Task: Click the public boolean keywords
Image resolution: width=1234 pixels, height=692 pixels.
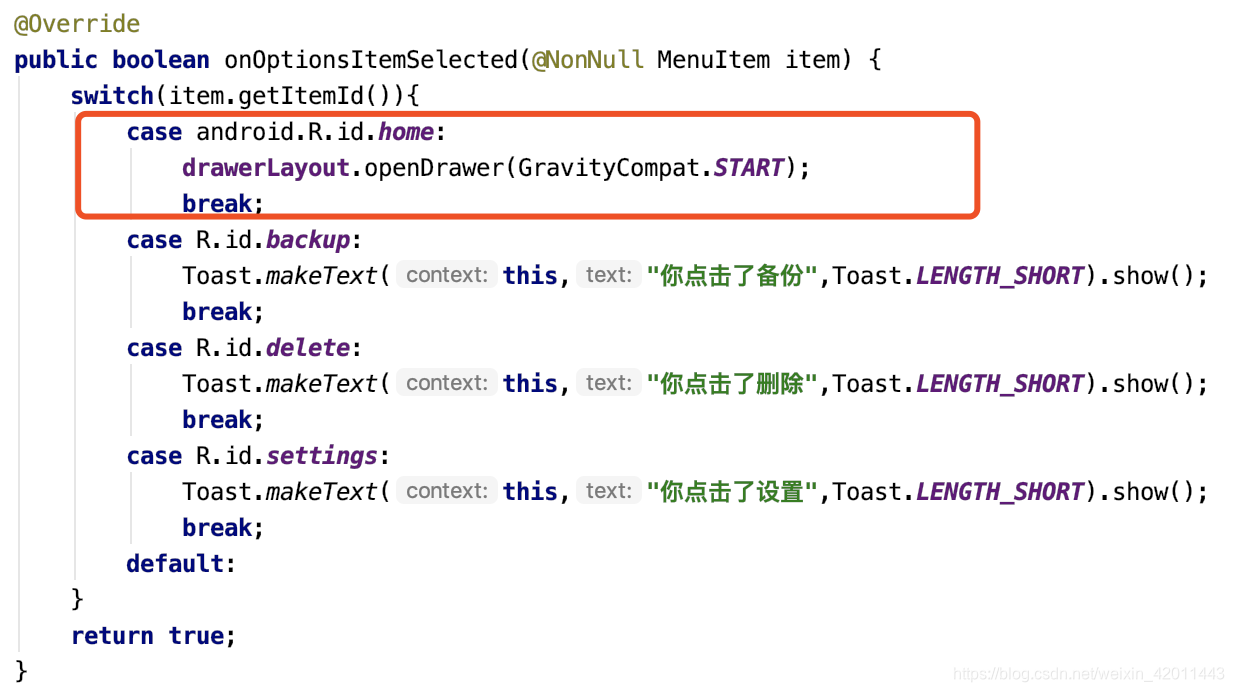Action: (112, 60)
